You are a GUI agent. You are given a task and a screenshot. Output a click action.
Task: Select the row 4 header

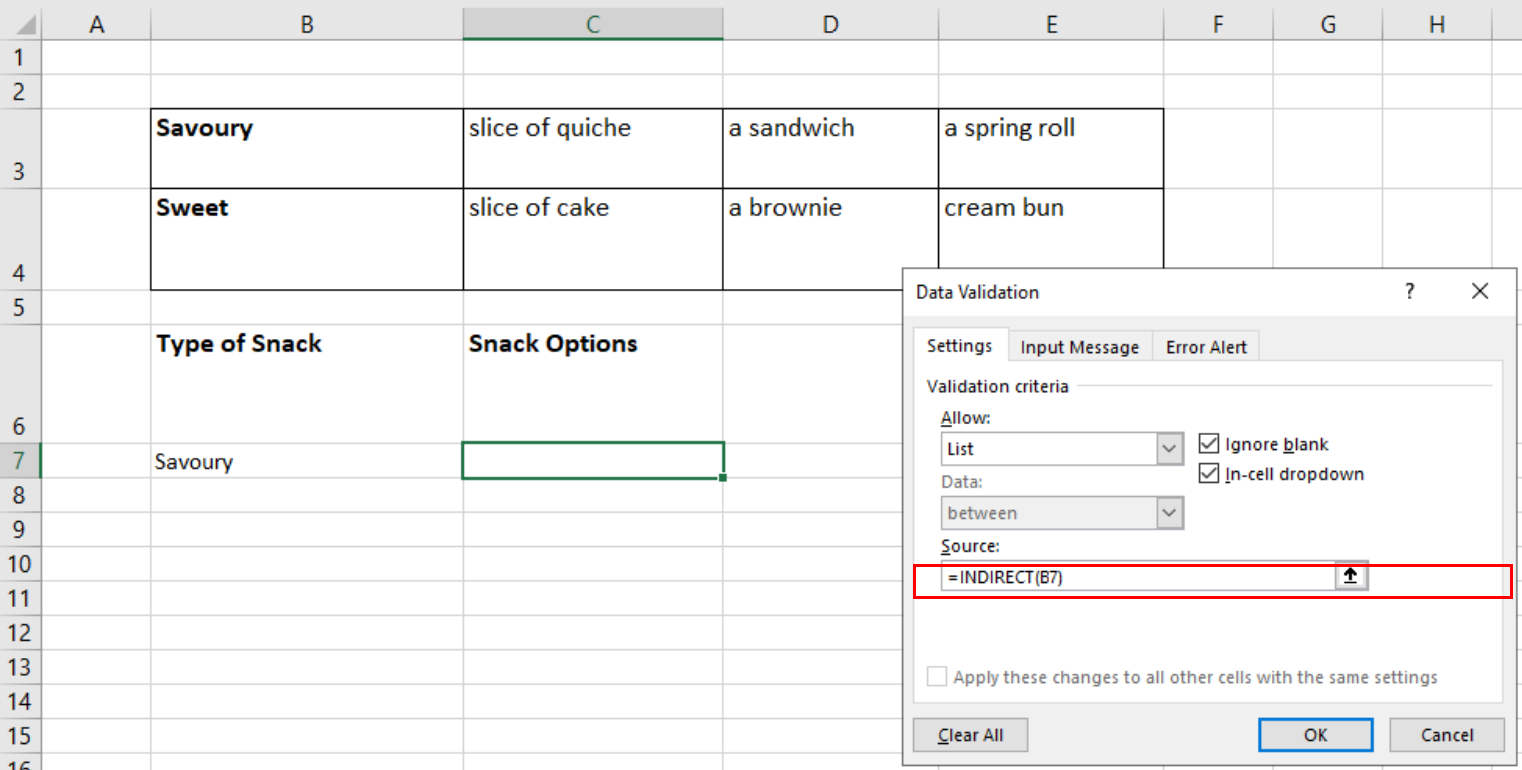[x=20, y=239]
